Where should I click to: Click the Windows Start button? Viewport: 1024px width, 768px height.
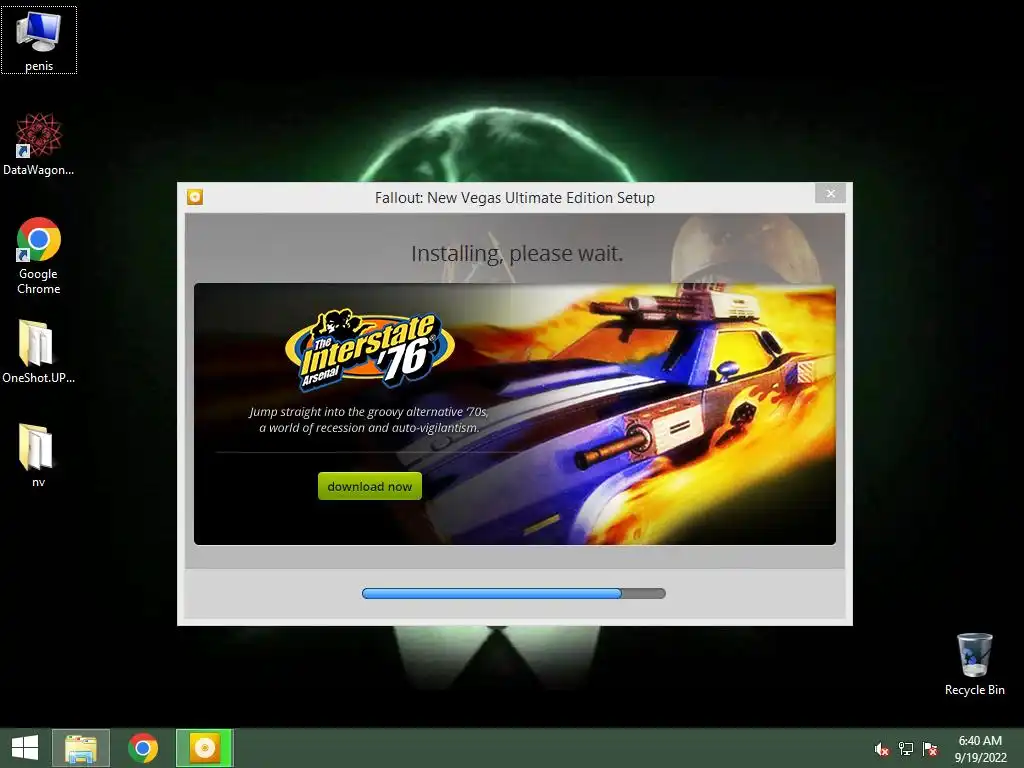25,748
